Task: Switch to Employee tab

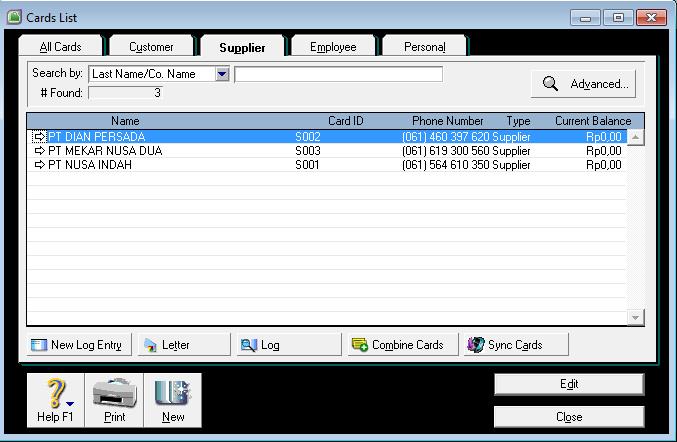Action: pos(333,46)
